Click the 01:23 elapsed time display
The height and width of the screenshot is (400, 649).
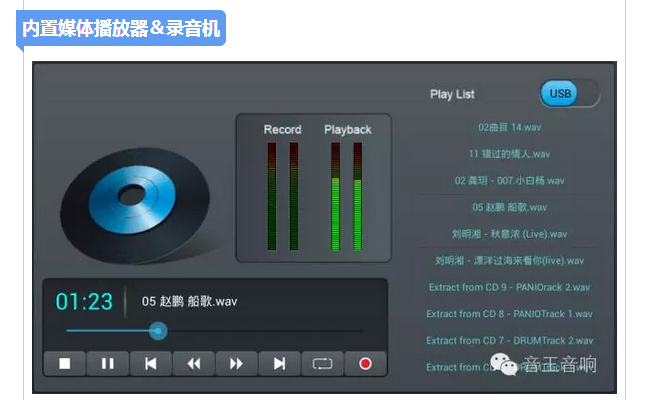point(84,302)
